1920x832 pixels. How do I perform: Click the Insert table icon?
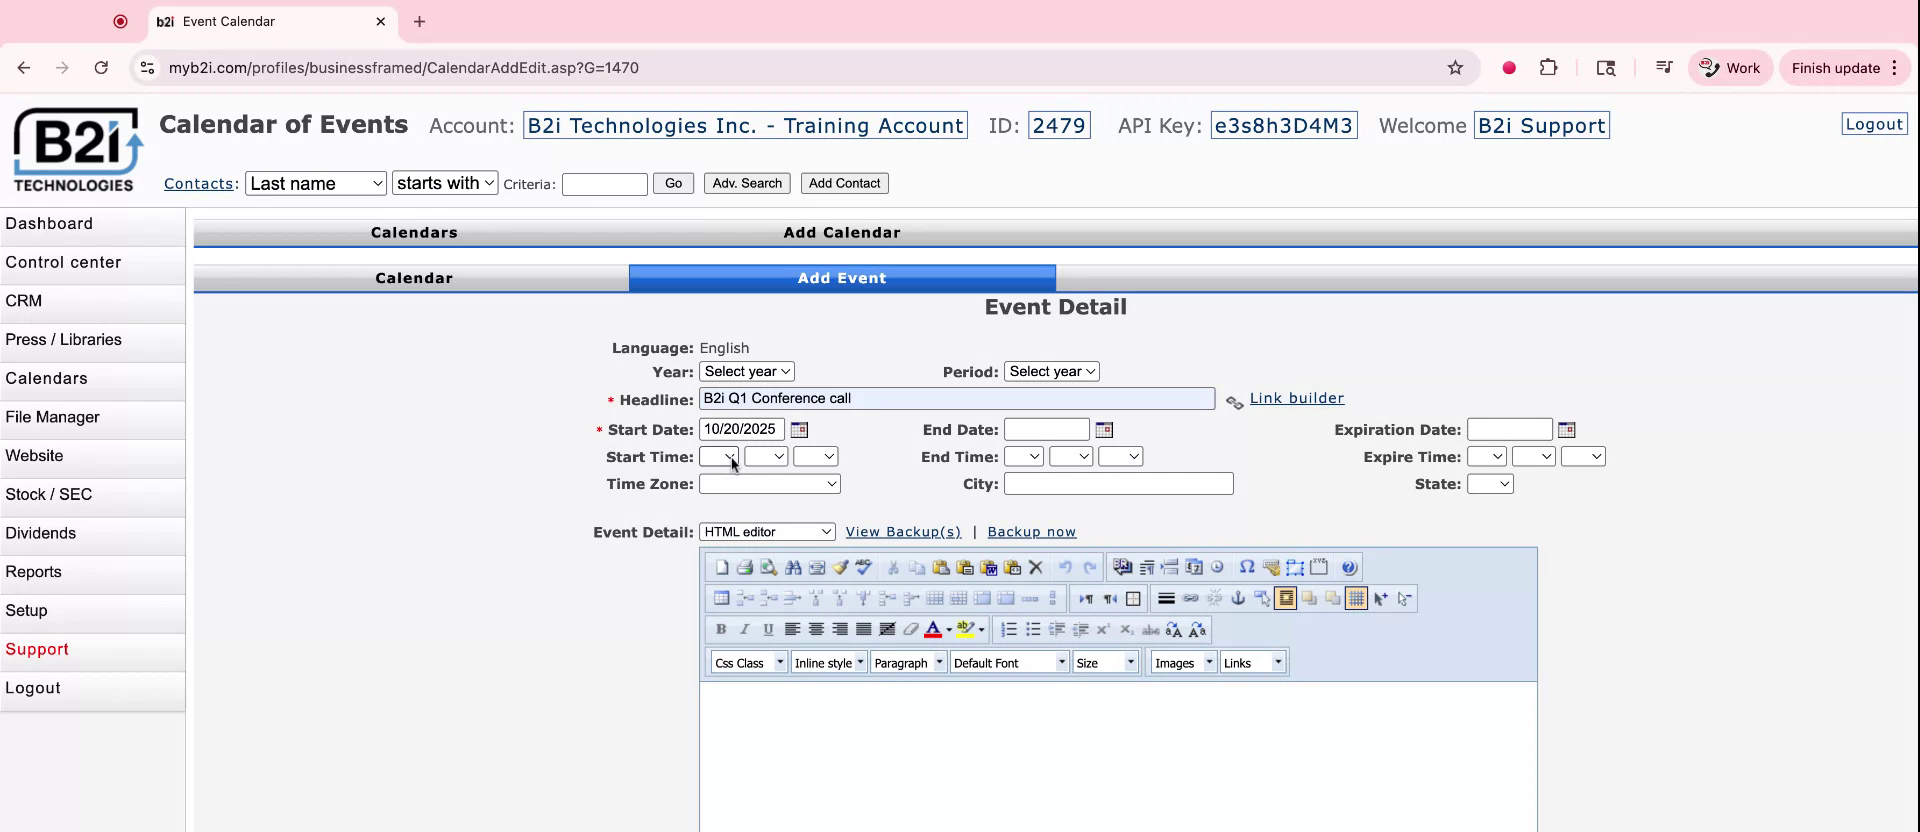click(721, 598)
